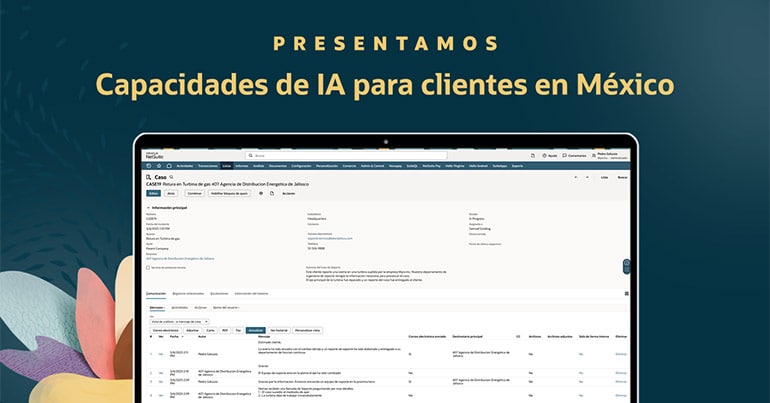Open the Comercio navigation menu

coord(349,166)
